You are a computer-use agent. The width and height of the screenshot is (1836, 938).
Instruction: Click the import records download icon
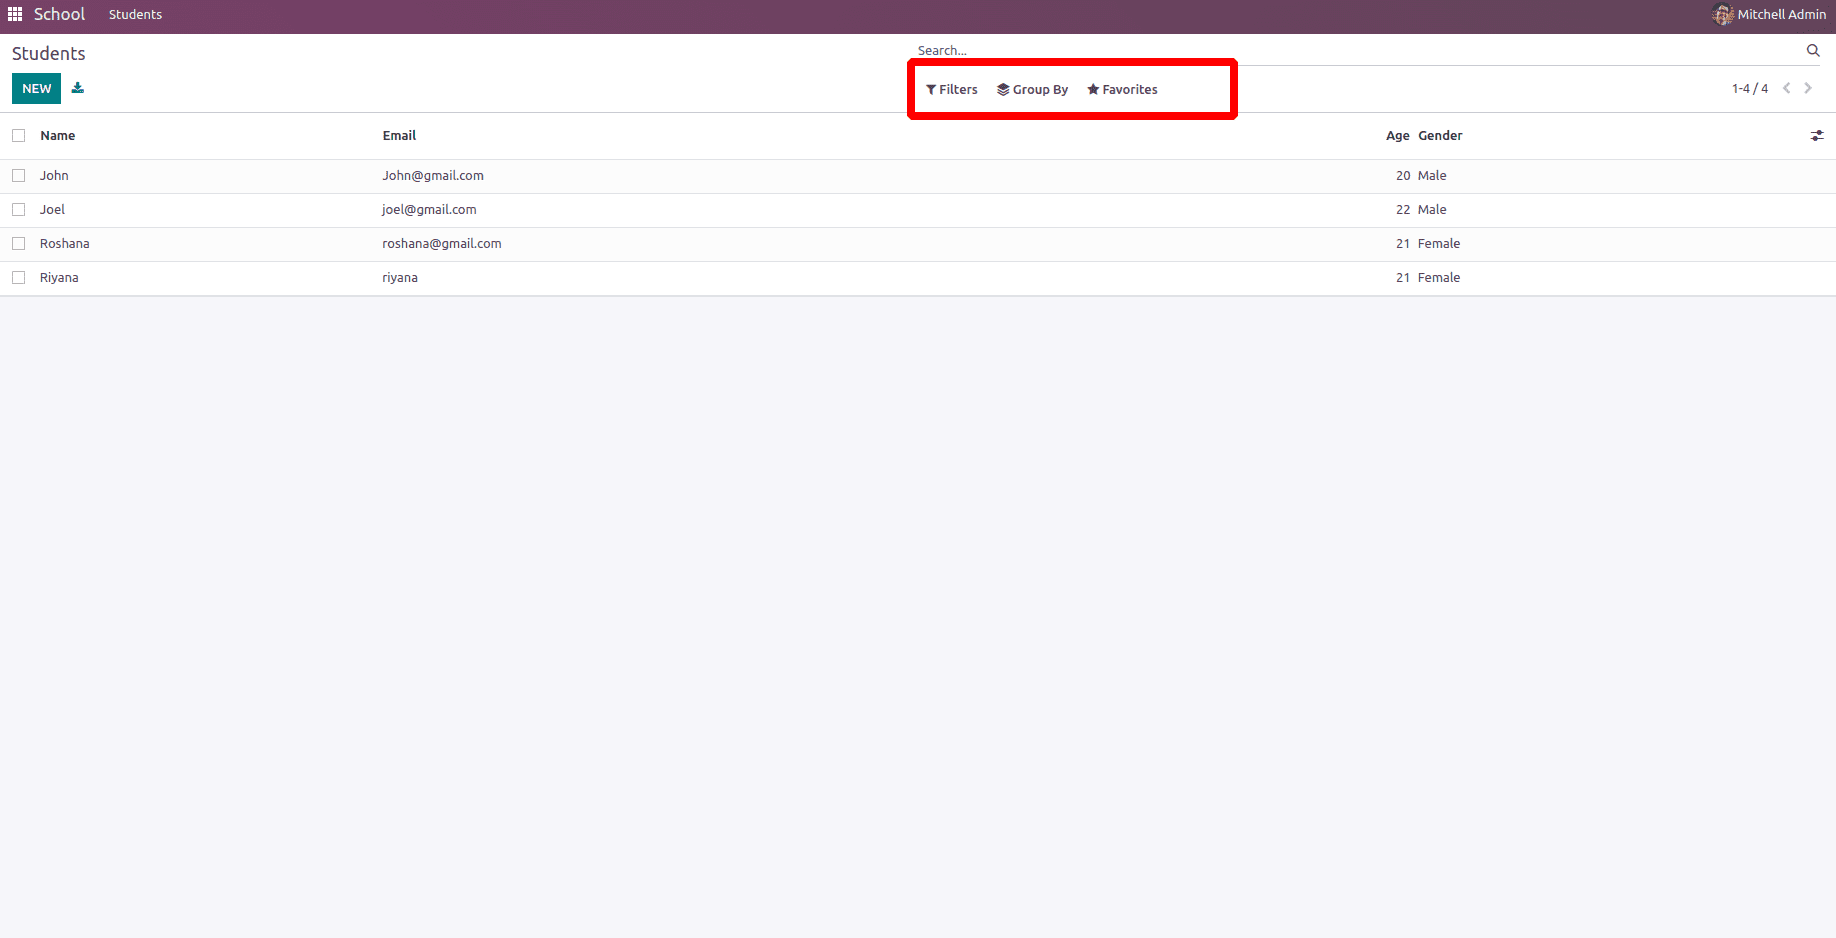point(78,88)
